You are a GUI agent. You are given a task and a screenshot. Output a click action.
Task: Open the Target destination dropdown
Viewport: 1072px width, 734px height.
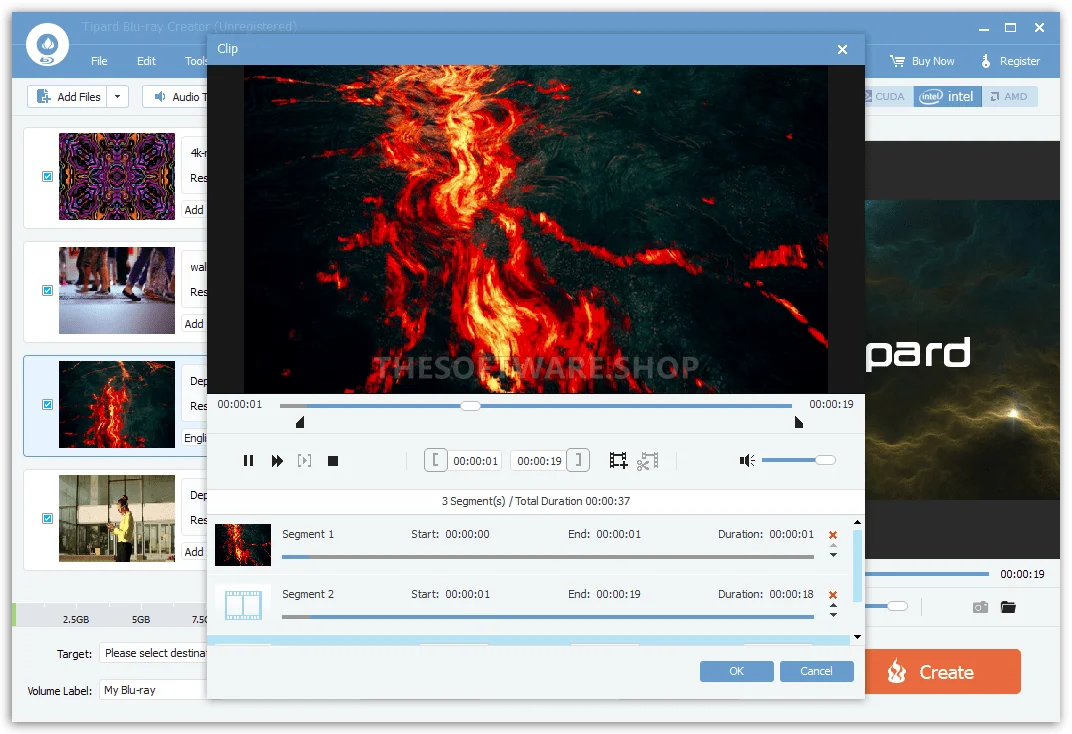tap(154, 653)
